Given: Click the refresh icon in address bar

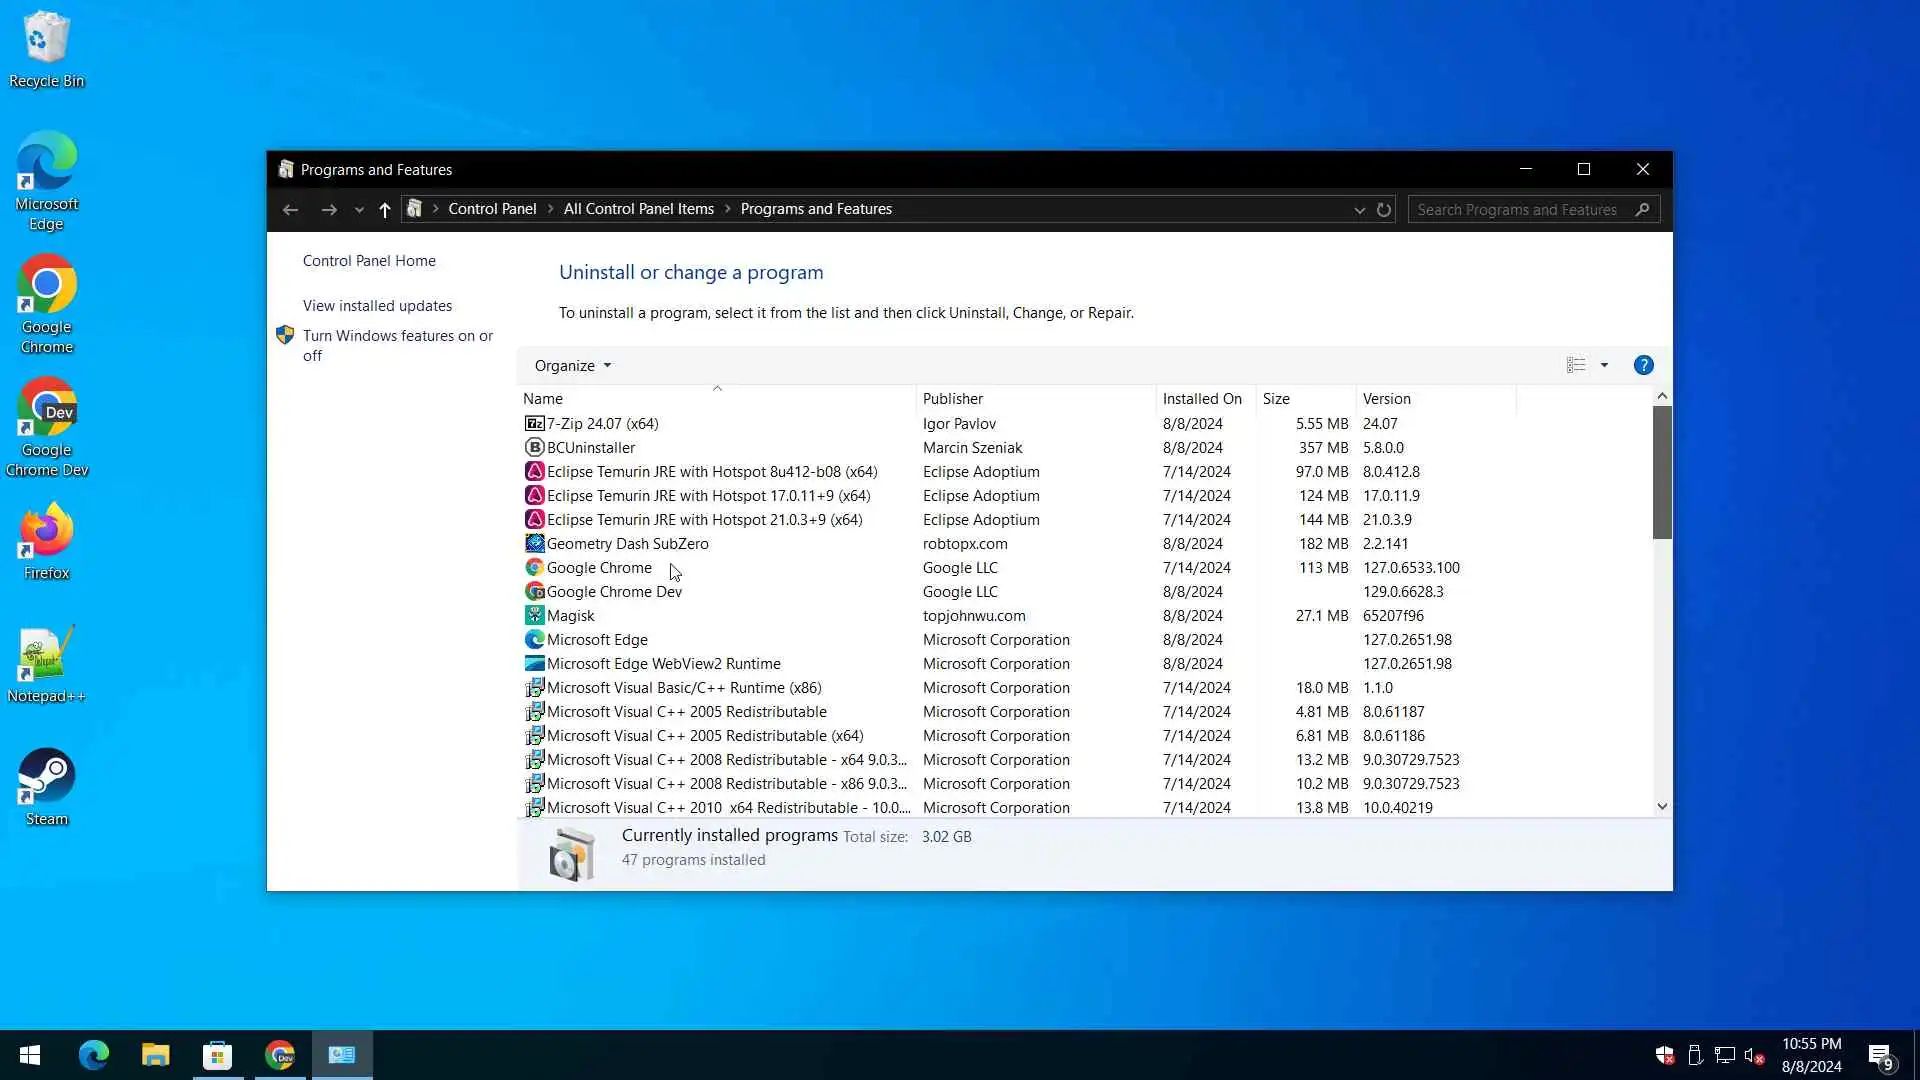Looking at the screenshot, I should coord(1384,209).
